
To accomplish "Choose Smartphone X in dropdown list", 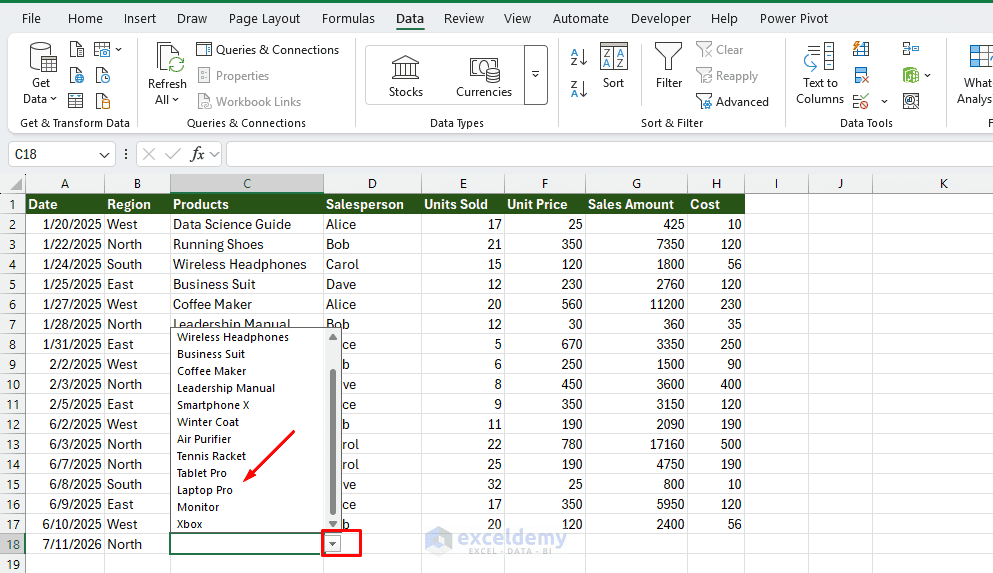I will pos(213,405).
